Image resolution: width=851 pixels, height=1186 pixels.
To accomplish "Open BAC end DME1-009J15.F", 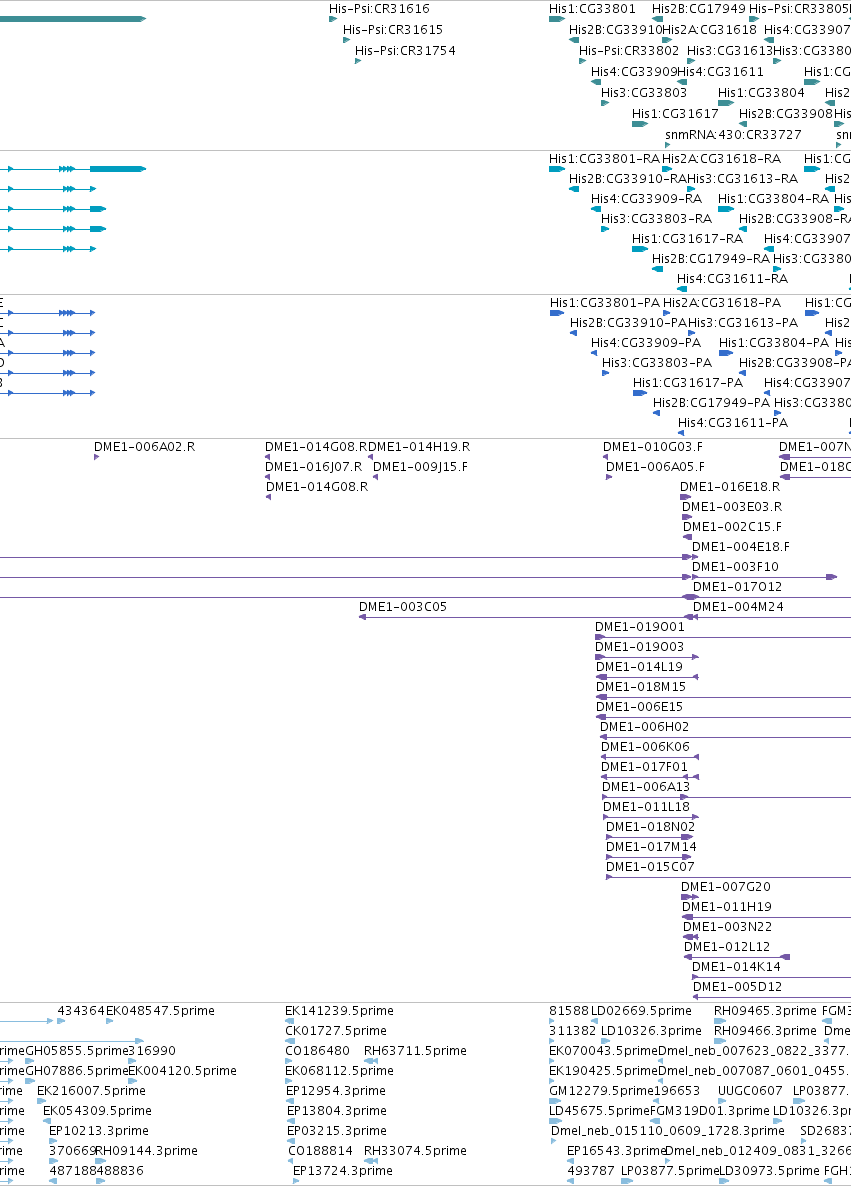I will tap(420, 467).
